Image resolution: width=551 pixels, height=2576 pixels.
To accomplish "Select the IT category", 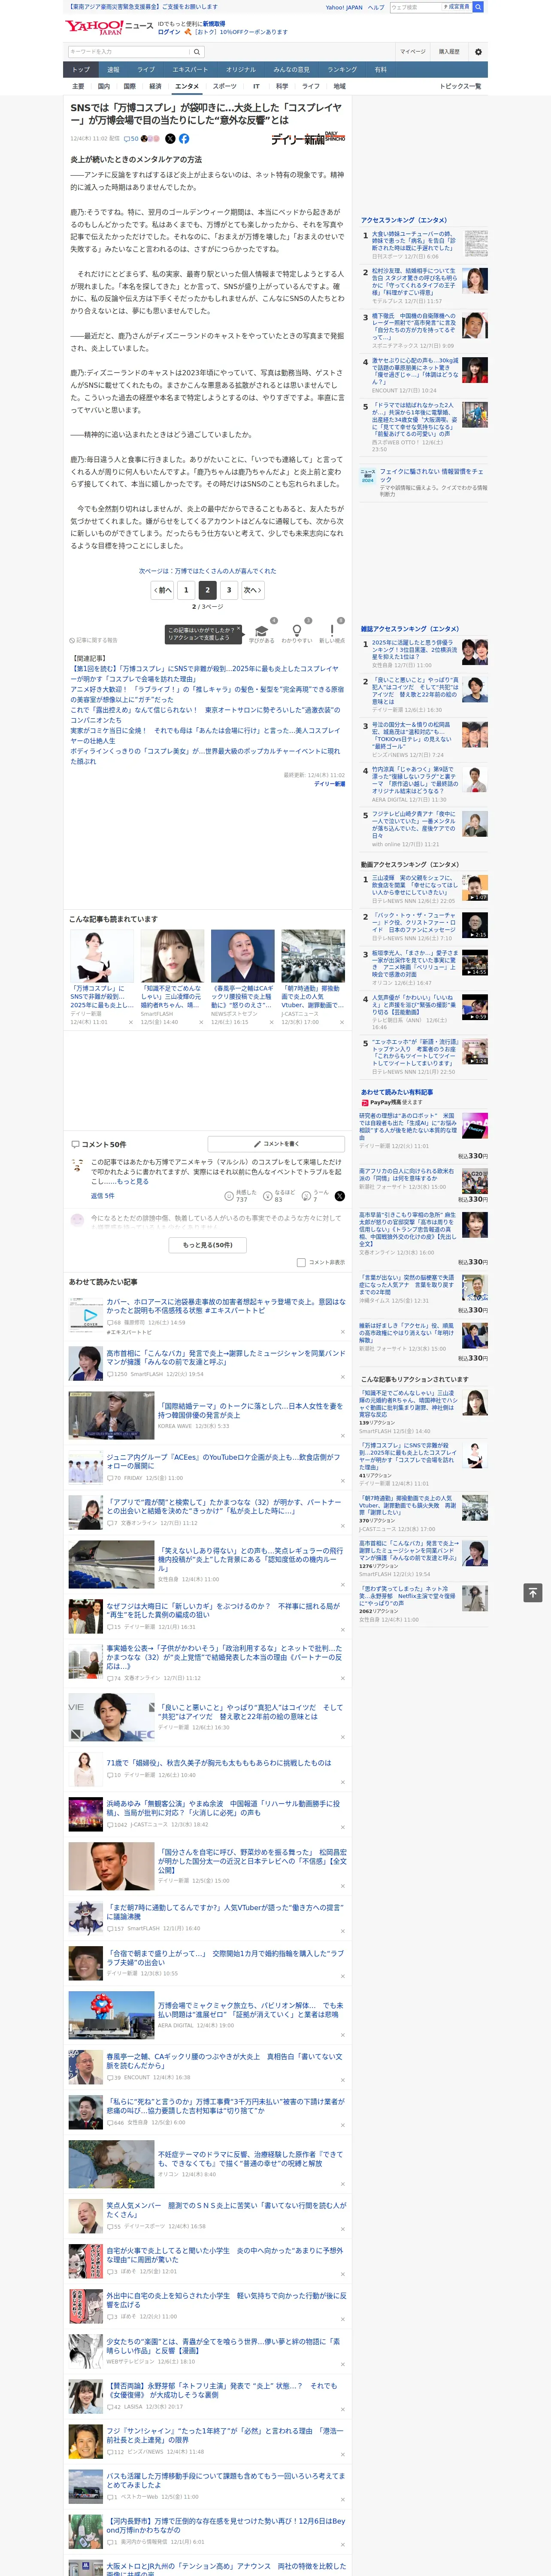I will [x=256, y=86].
